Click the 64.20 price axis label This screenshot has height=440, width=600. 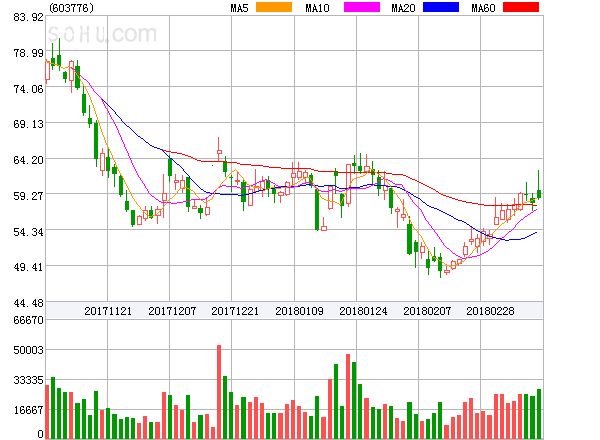point(28,160)
